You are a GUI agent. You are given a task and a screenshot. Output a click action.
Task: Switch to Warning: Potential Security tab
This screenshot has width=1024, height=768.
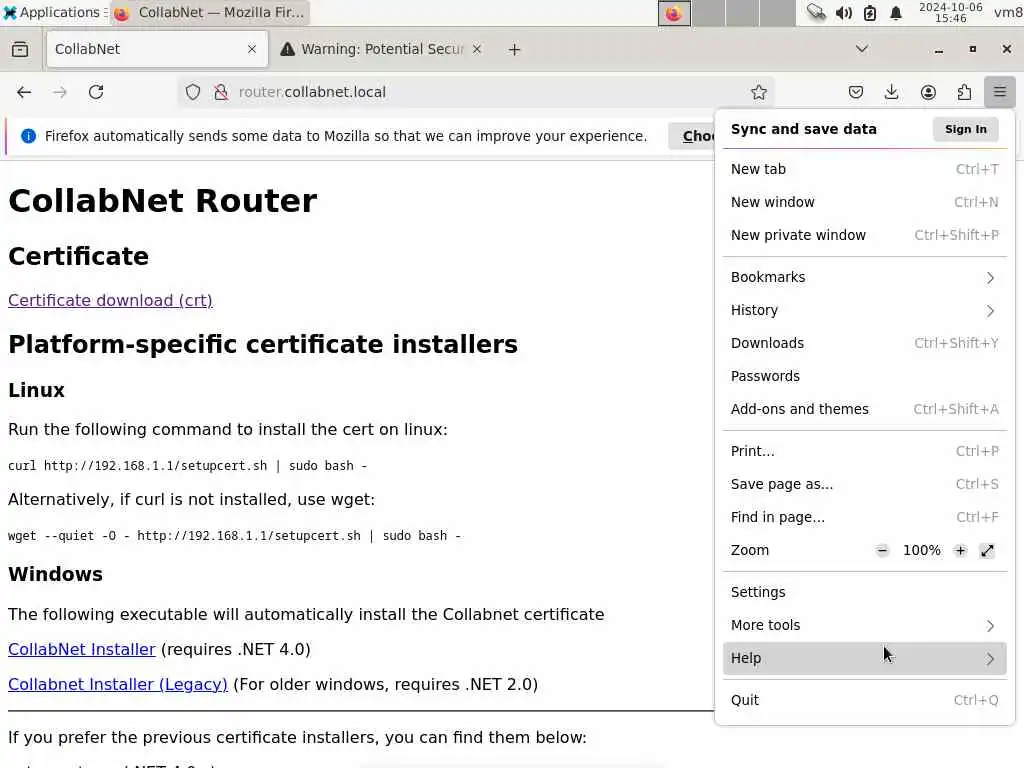click(382, 49)
